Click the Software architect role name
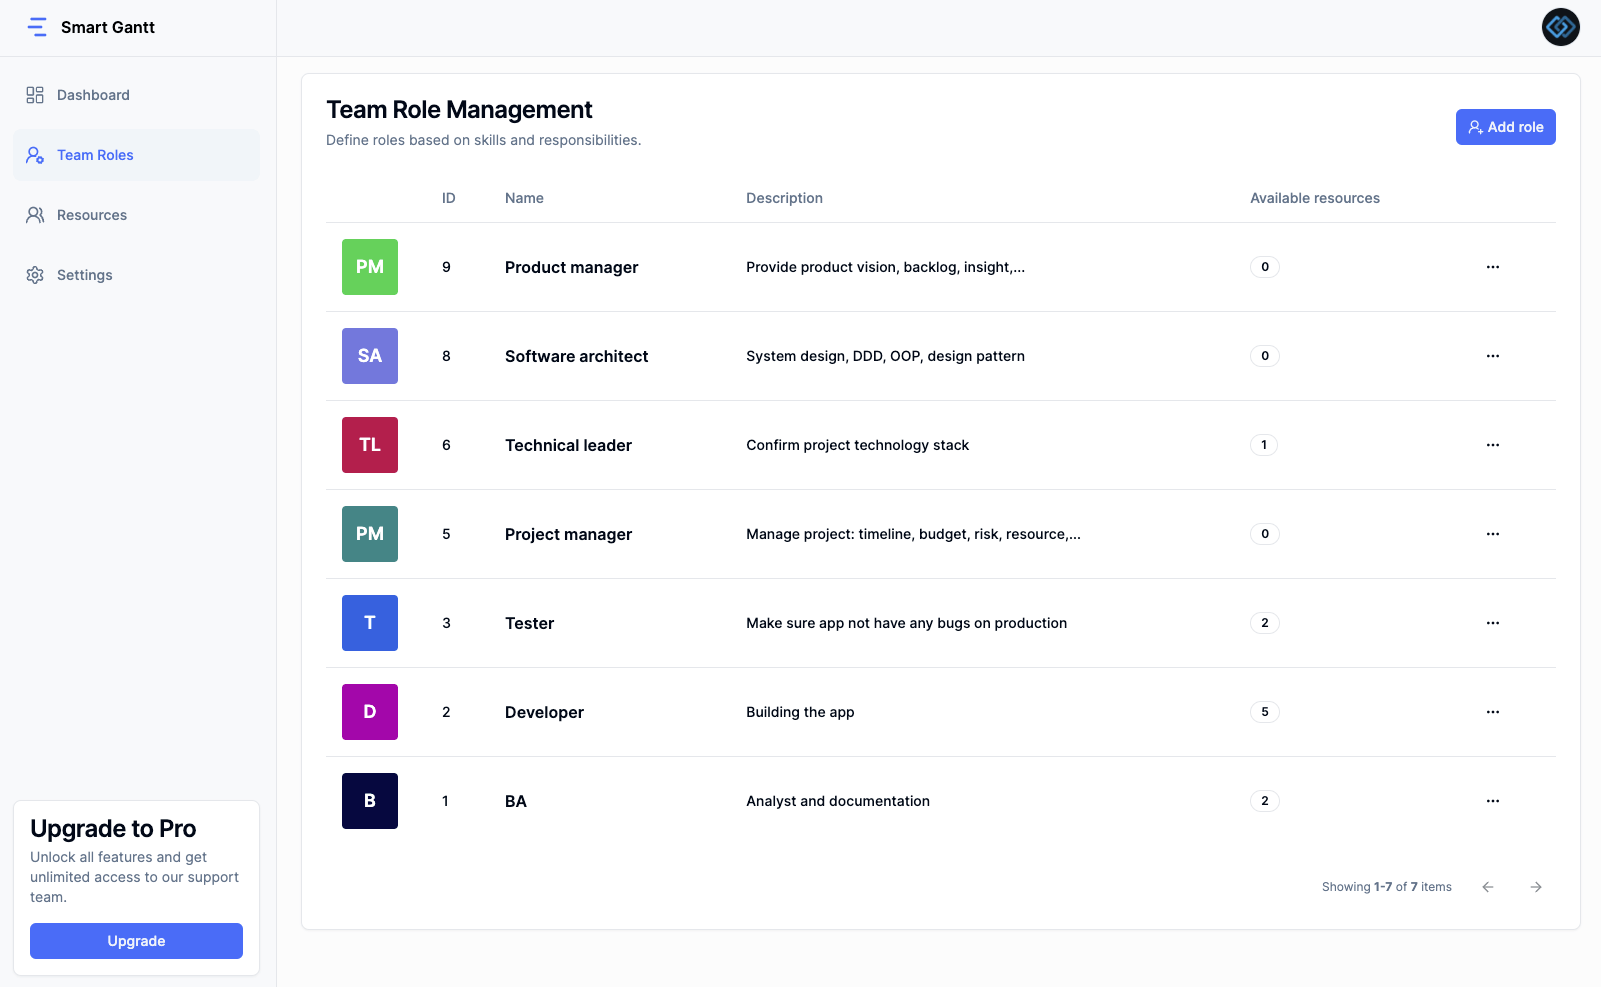 click(x=576, y=356)
